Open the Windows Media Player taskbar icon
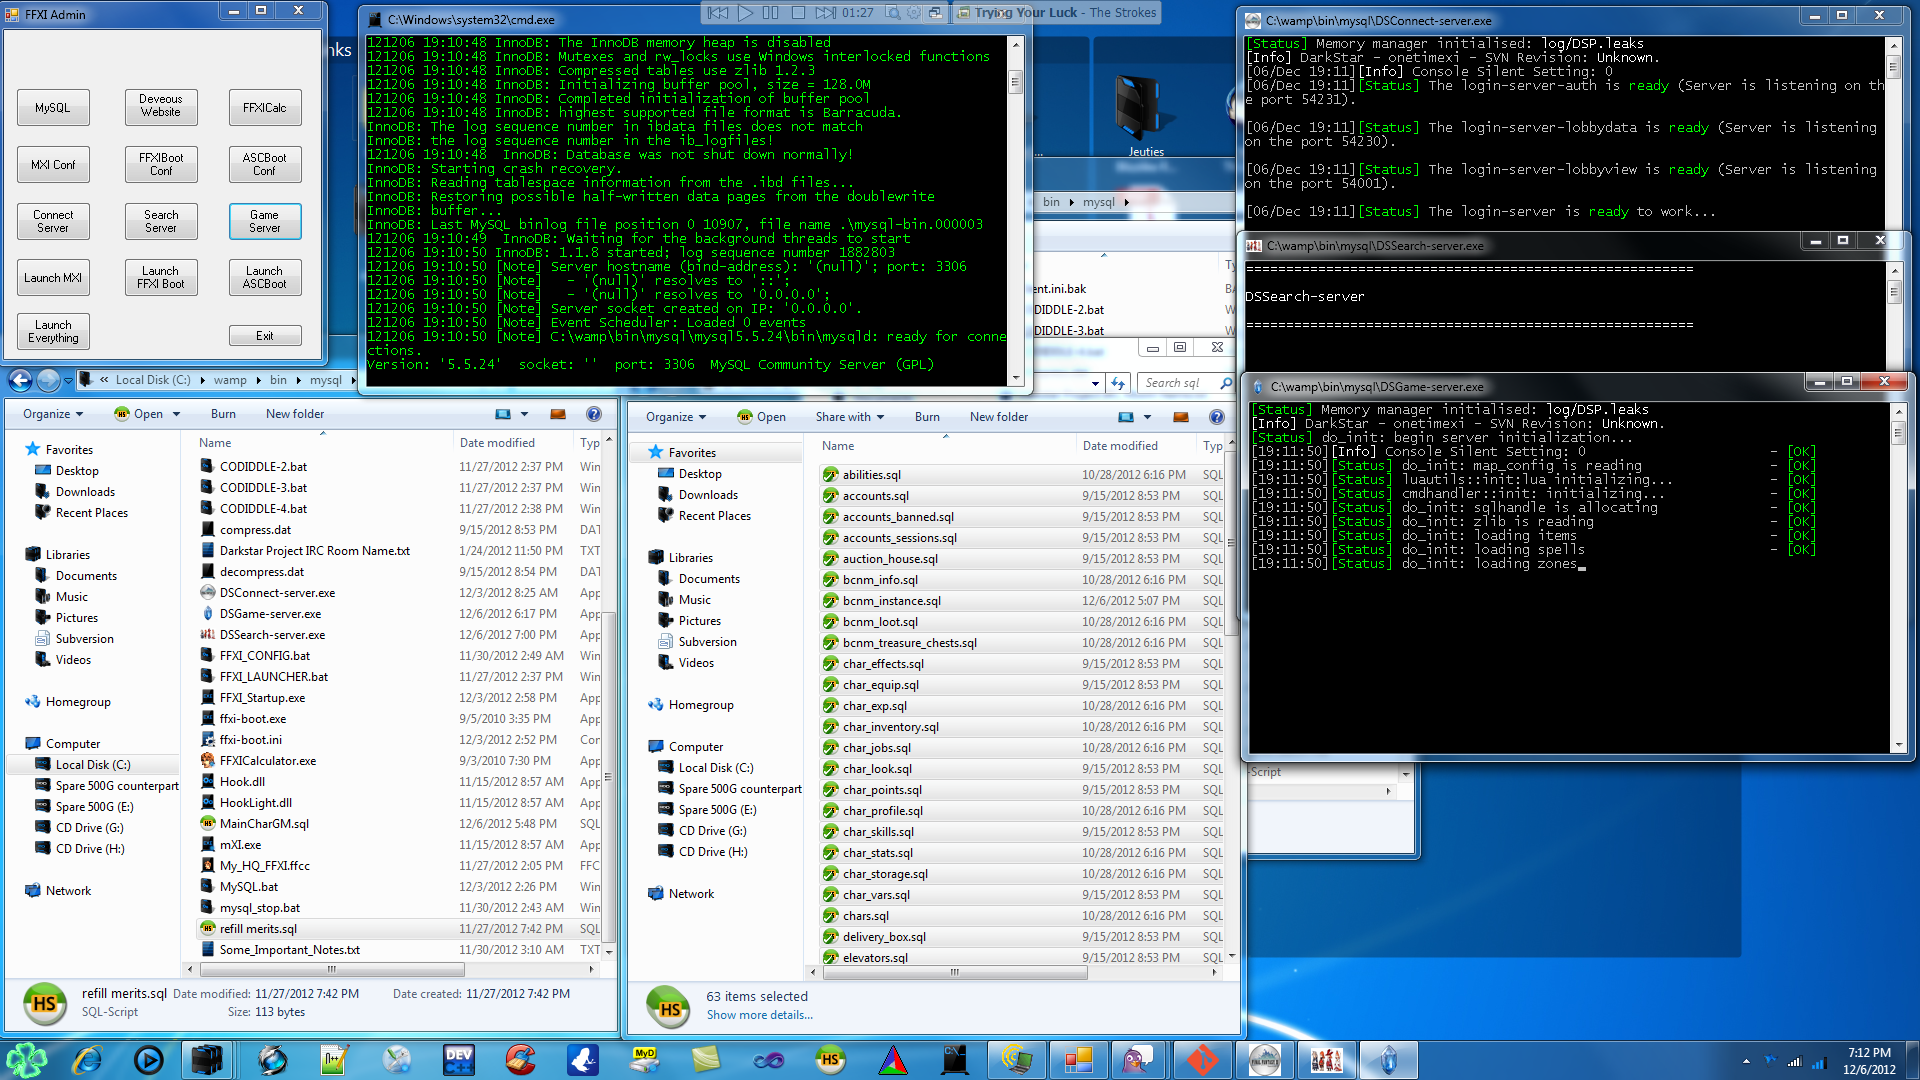The width and height of the screenshot is (1920, 1080). 148,1059
